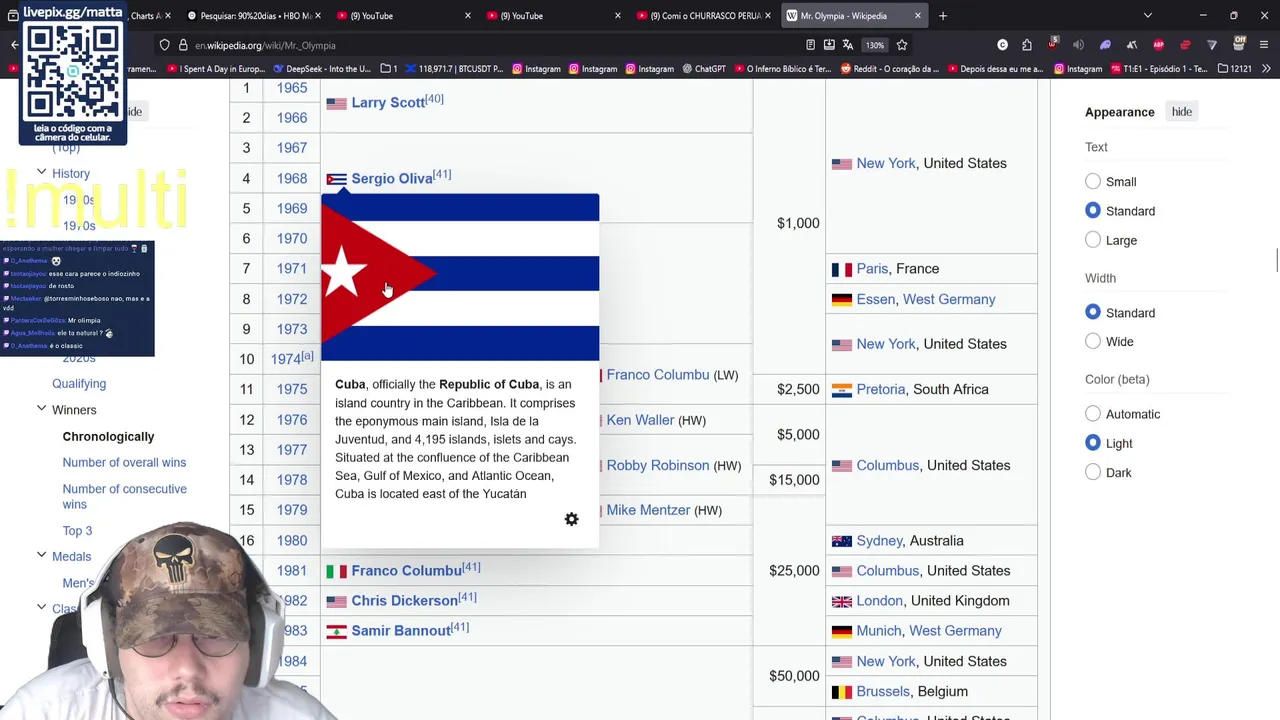
Task: Click the Cuba flag beside Sergio Oliva
Action: pos(336,179)
